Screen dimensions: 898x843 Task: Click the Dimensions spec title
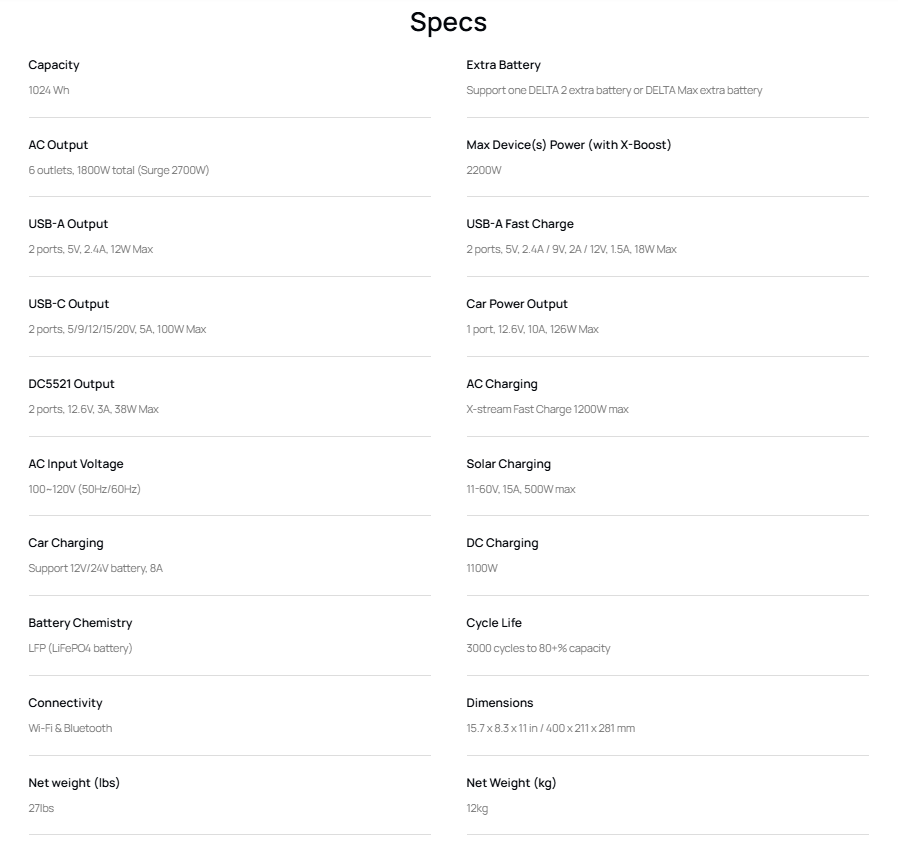pos(499,703)
